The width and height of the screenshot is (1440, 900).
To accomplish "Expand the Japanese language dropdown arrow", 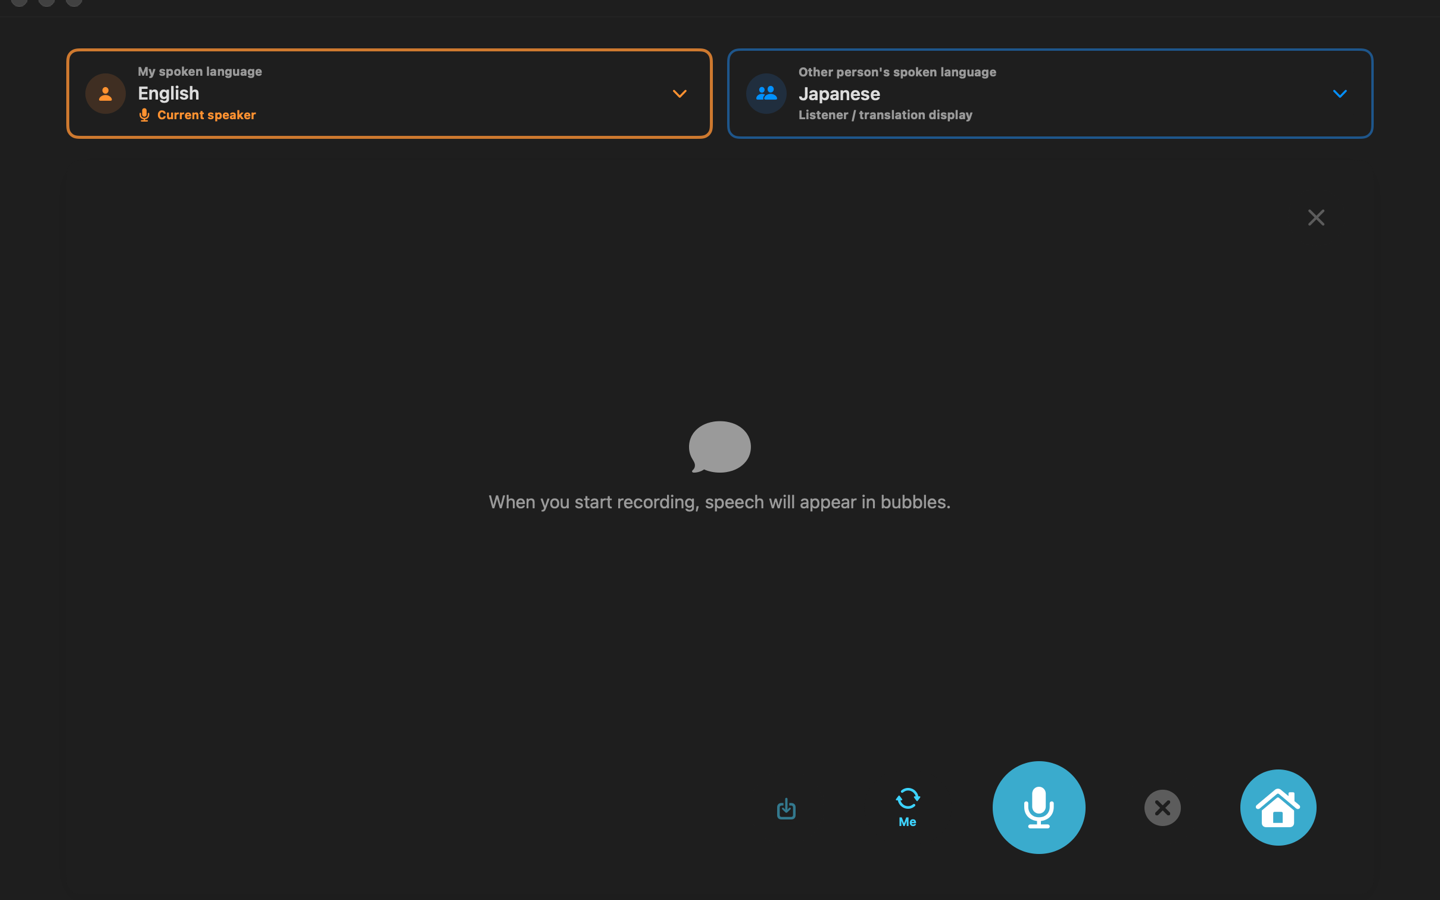I will click(1340, 94).
